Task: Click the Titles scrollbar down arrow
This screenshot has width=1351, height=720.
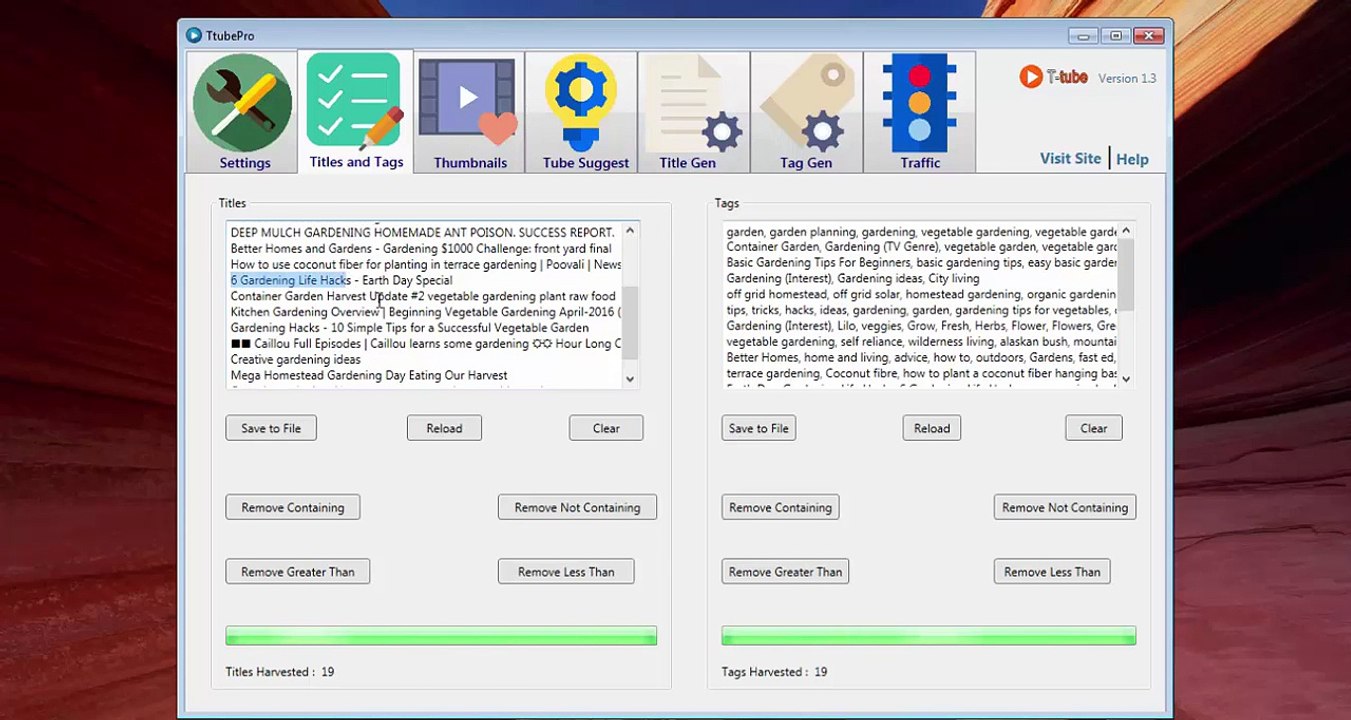Action: tap(630, 378)
